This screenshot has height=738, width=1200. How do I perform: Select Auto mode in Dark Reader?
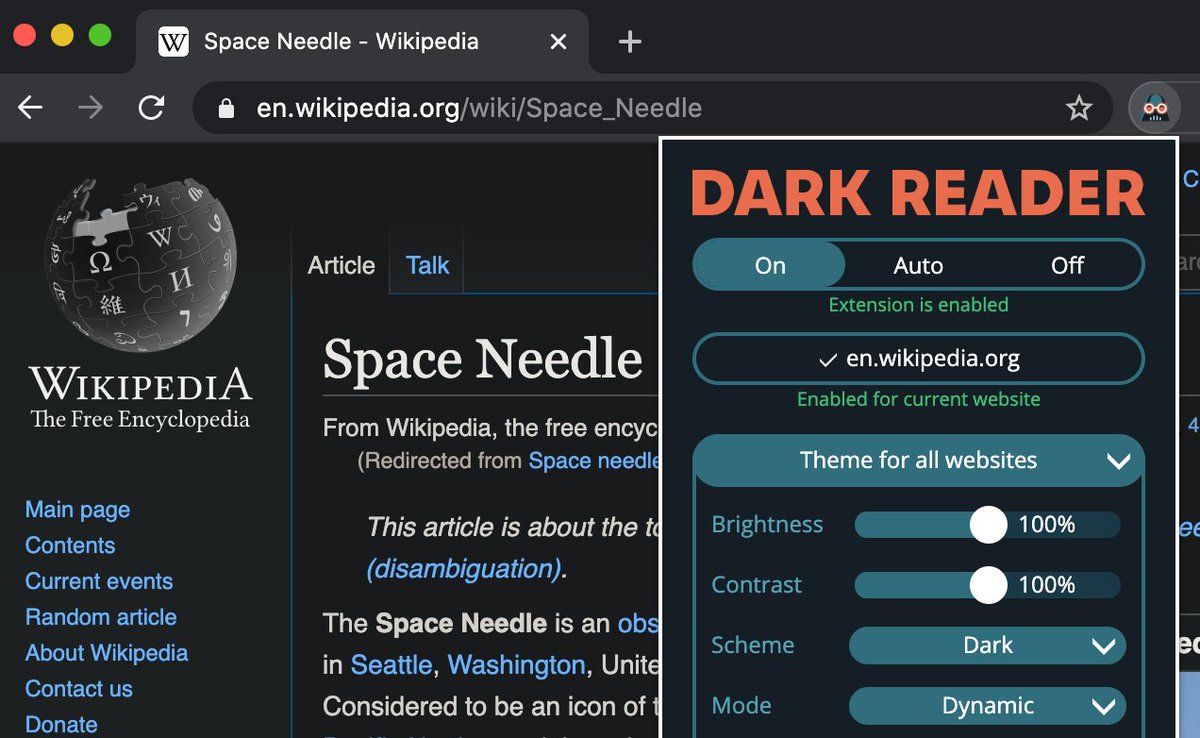pyautogui.click(x=917, y=265)
